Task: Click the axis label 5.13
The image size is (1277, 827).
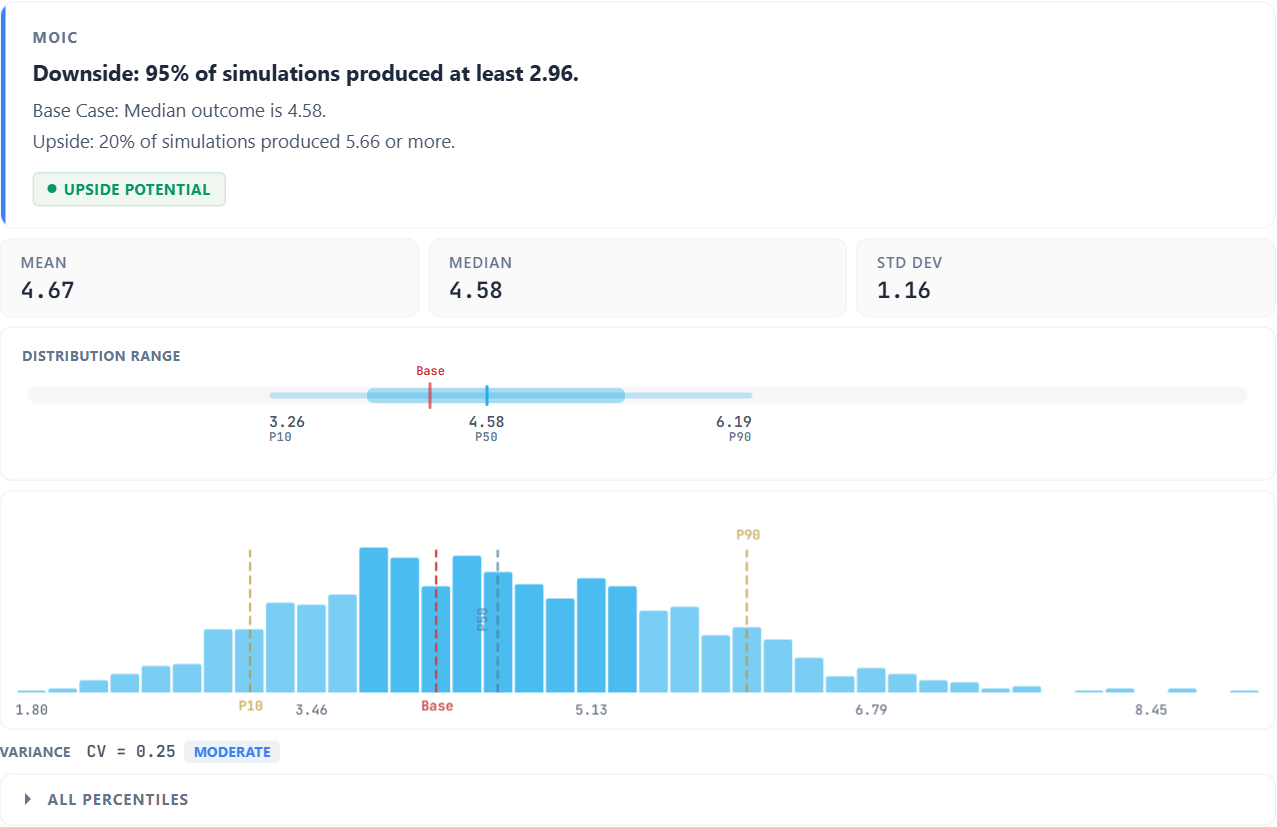Action: coord(591,710)
